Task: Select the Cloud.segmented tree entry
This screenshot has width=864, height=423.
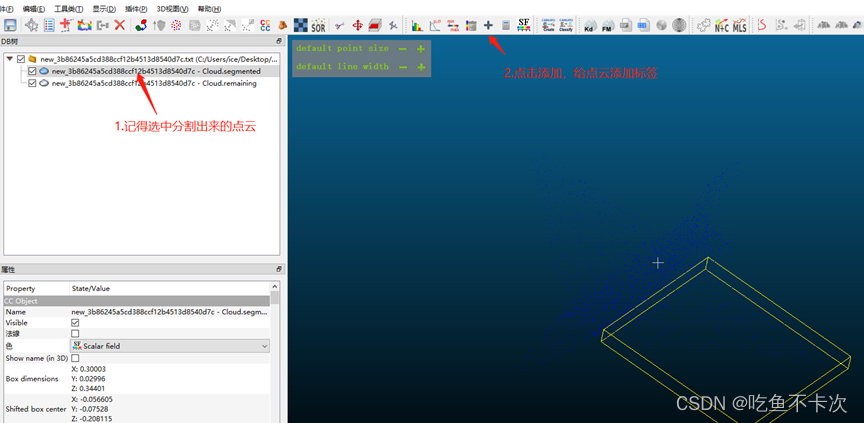Action: (x=156, y=71)
